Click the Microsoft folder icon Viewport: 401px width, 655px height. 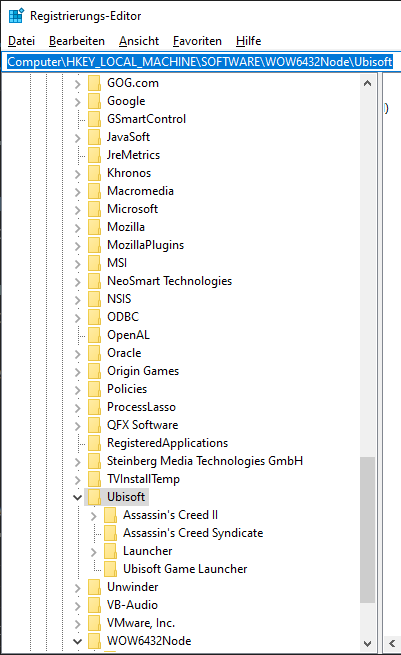(94, 209)
